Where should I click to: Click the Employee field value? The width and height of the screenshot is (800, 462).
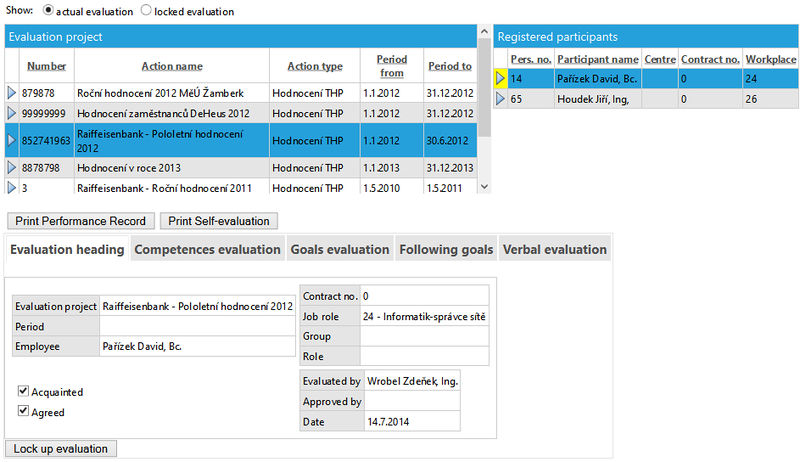point(197,346)
